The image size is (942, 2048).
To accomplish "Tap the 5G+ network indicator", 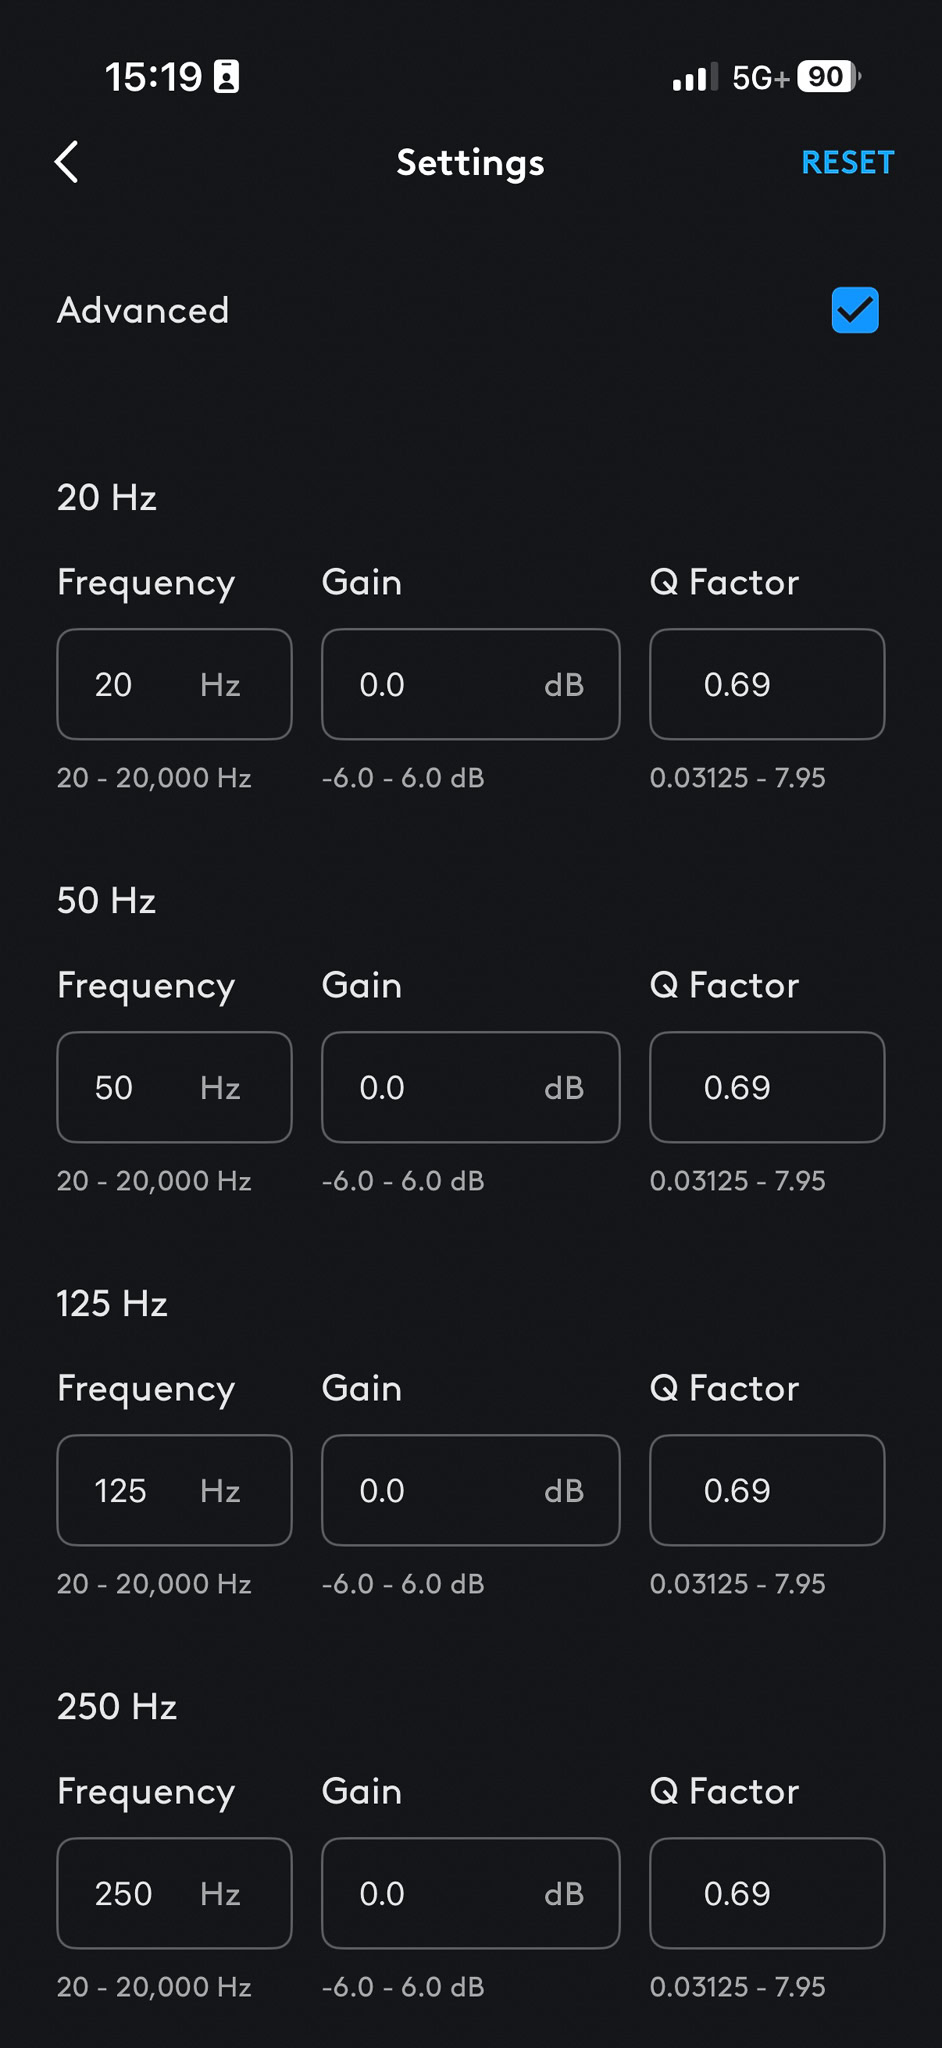I will 760,78.
